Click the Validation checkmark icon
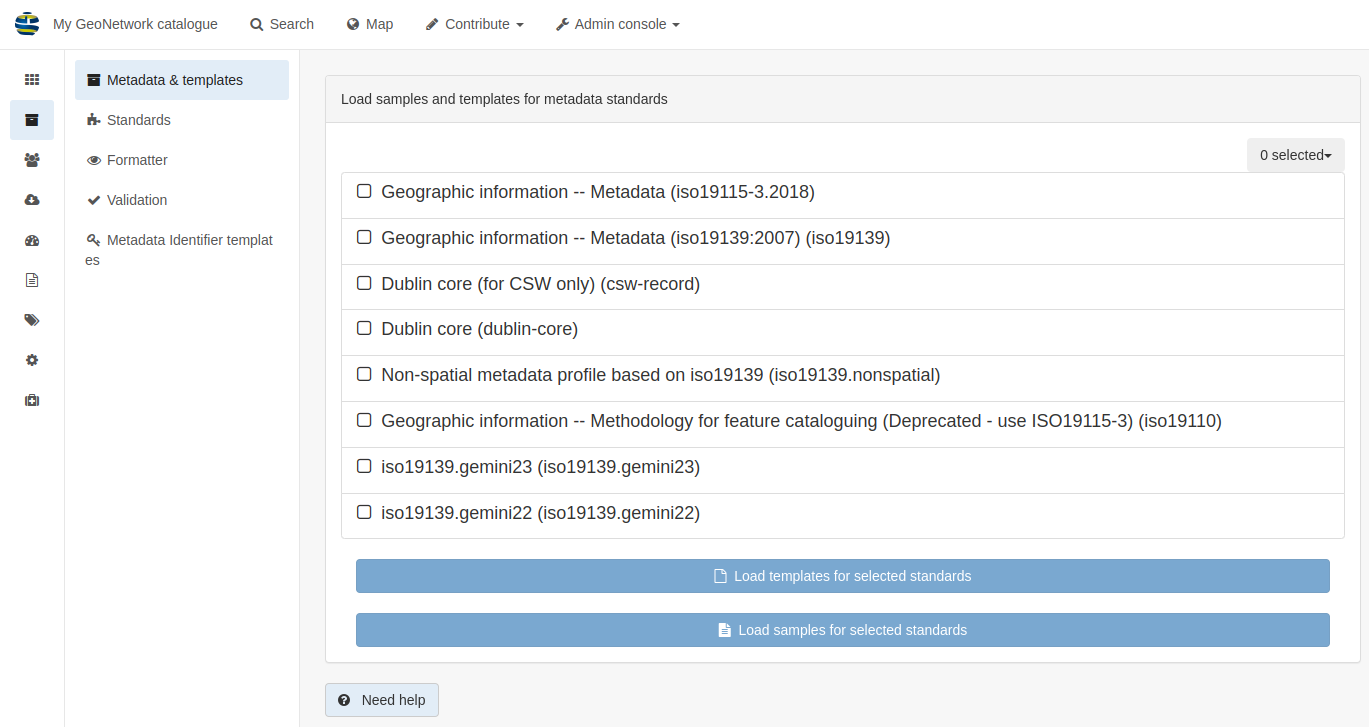The height and width of the screenshot is (727, 1369). point(94,200)
